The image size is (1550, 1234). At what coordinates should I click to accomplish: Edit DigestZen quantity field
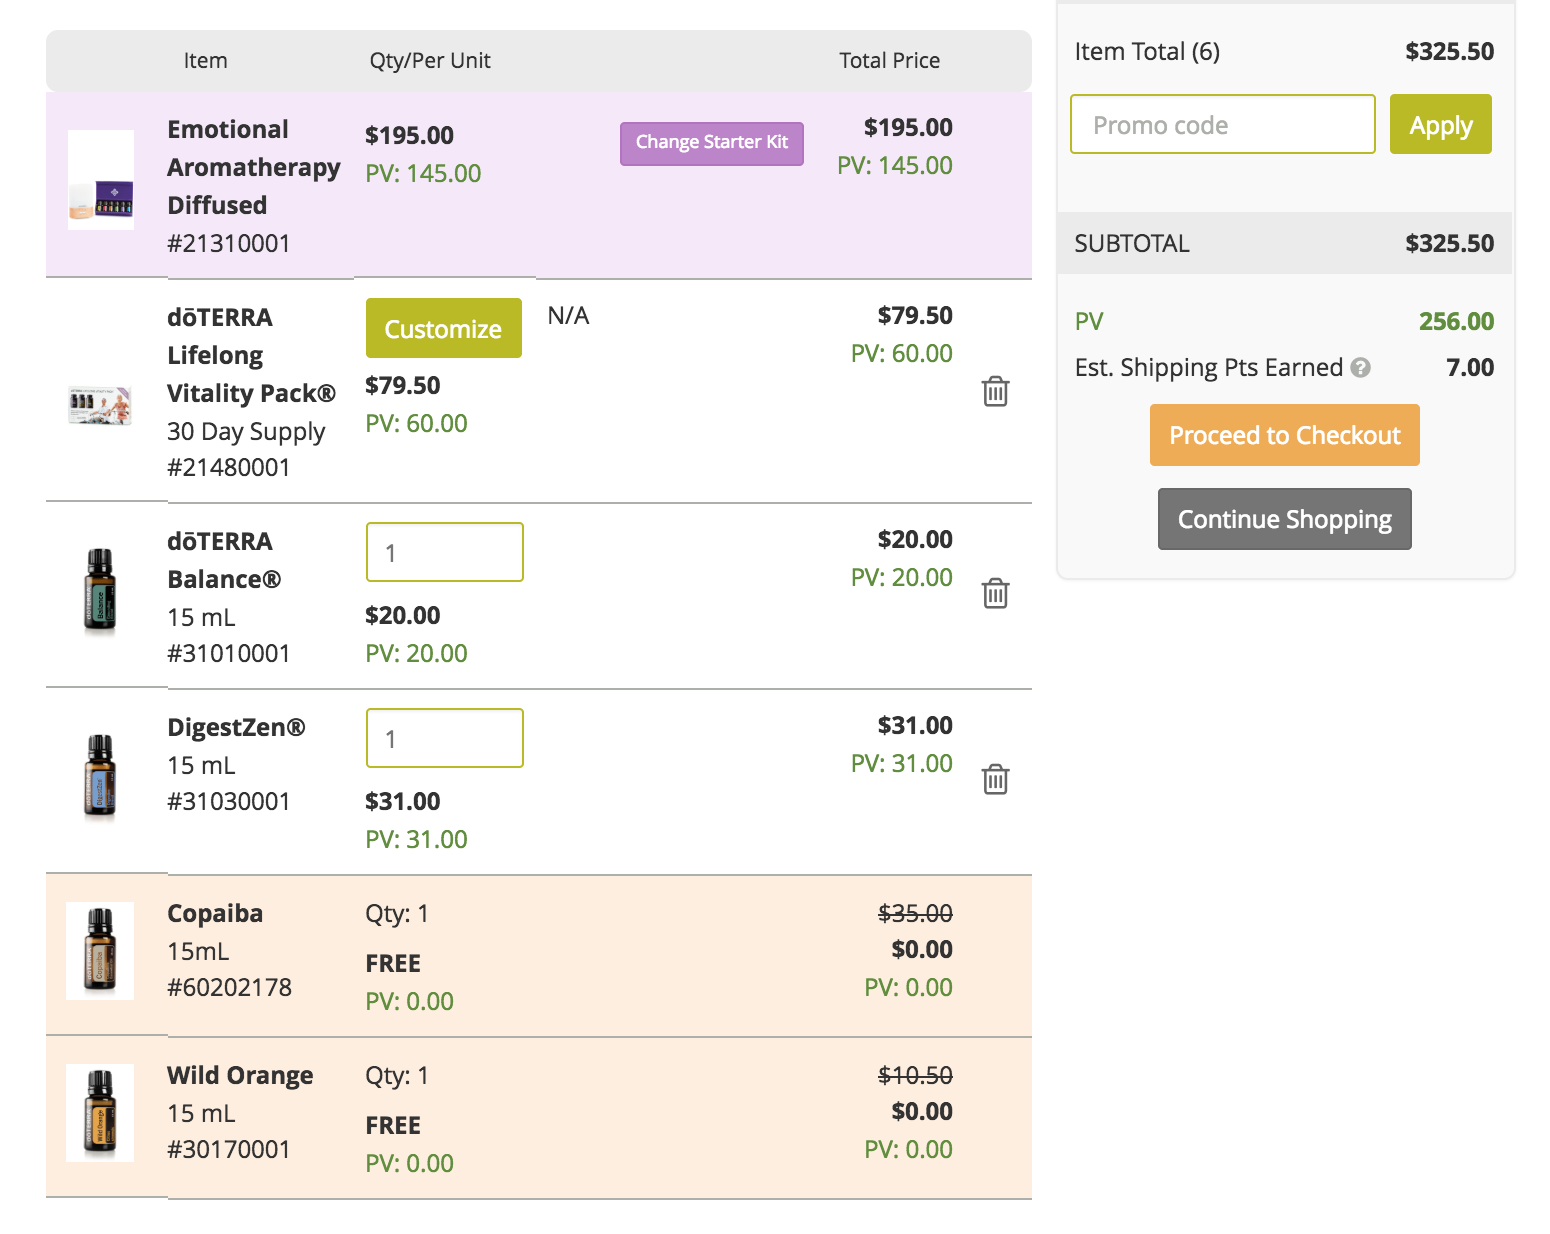pyautogui.click(x=445, y=738)
